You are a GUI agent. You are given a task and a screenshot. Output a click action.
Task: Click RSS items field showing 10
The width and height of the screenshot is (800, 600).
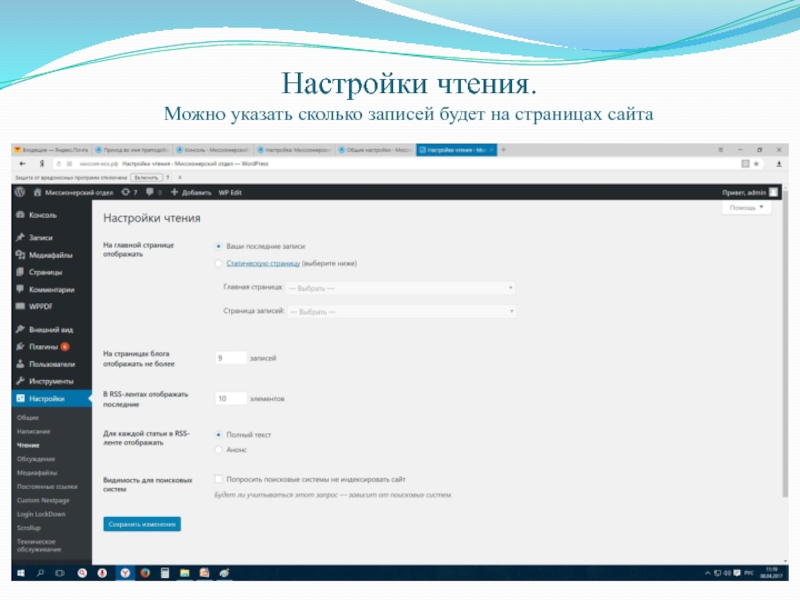231,398
